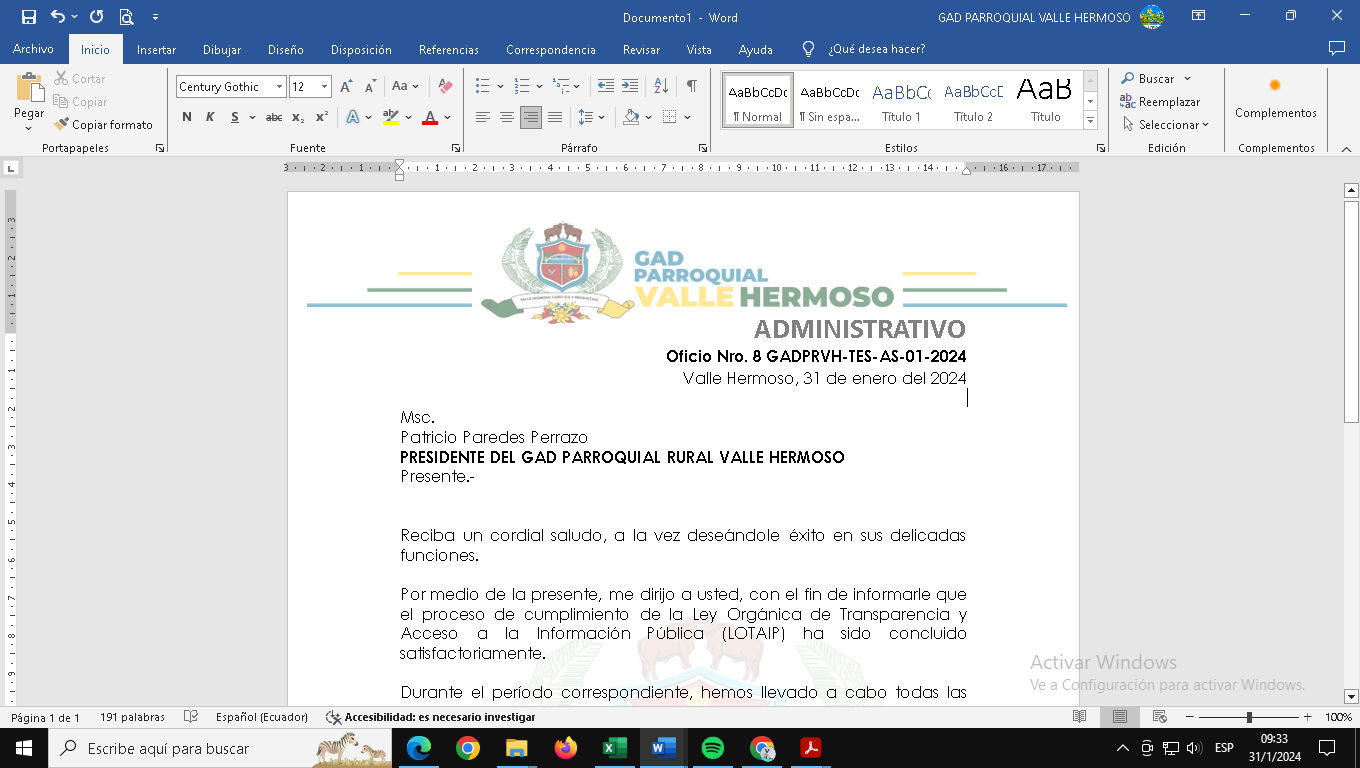Toggle italic (K) formatting

coord(210,117)
